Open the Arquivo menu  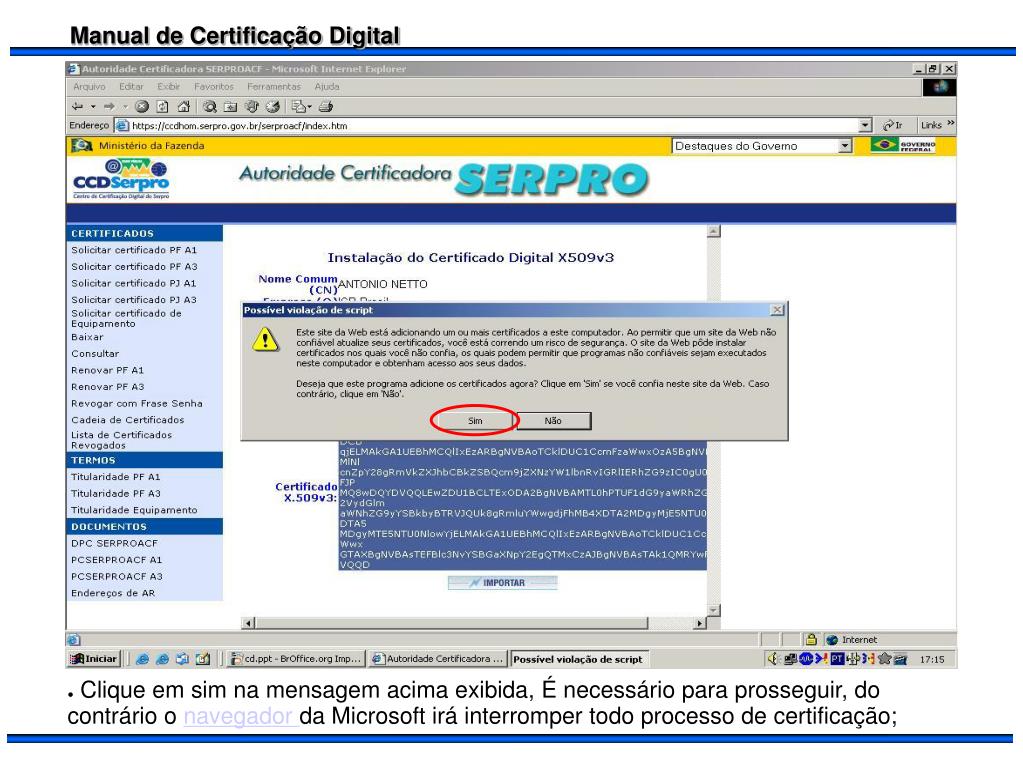pos(89,87)
